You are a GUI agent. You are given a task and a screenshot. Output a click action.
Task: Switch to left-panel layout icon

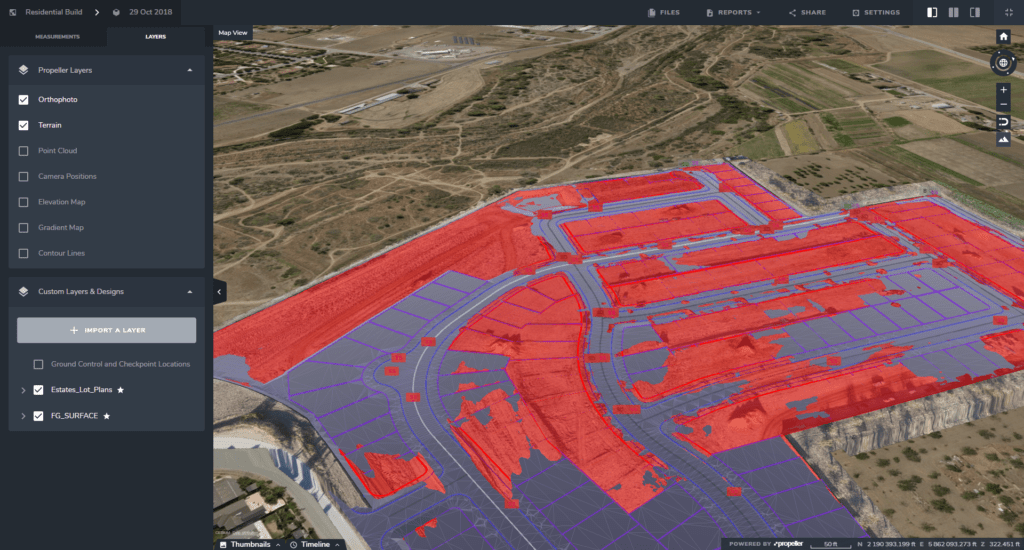coord(932,13)
